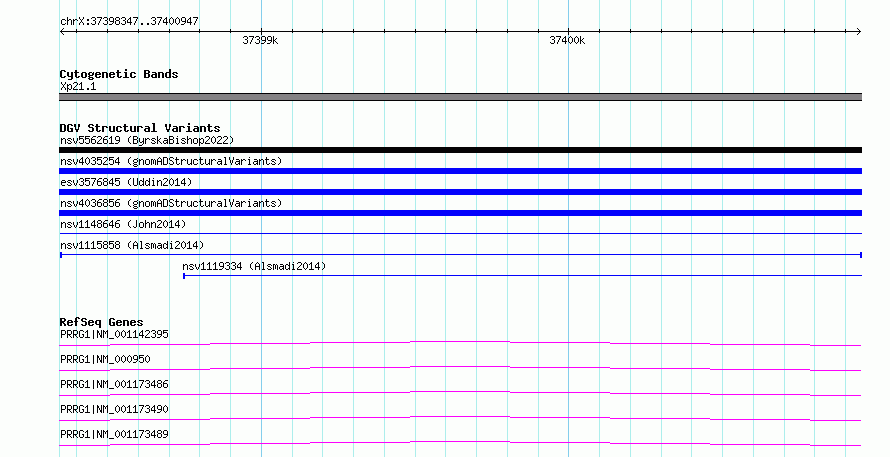This screenshot has height=457, width=890.
Task: Select the DGV Structural Variants track title
Action: 140,128
